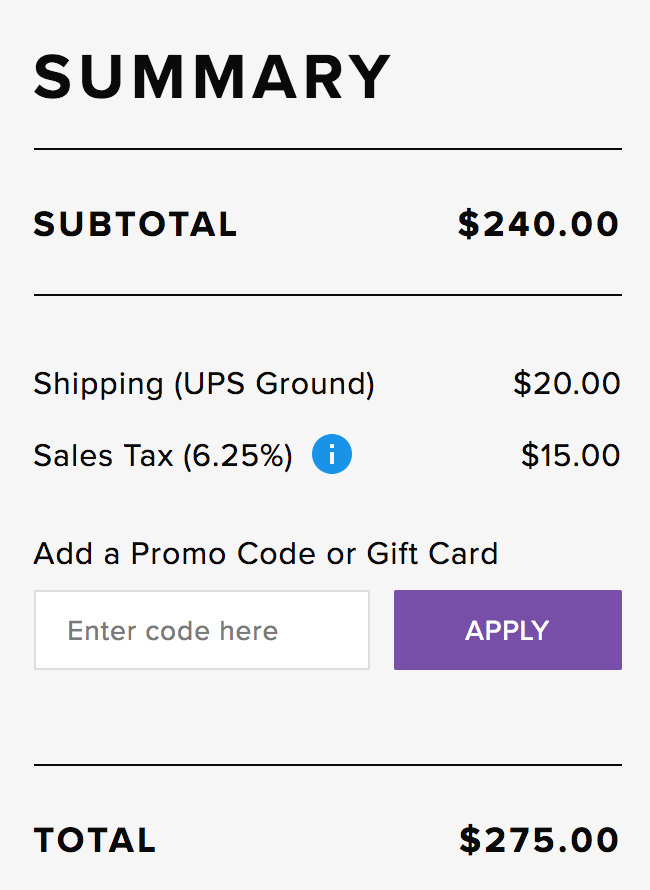Image resolution: width=650 pixels, height=890 pixels.
Task: Click the divider line above the total row
Action: pos(328,765)
